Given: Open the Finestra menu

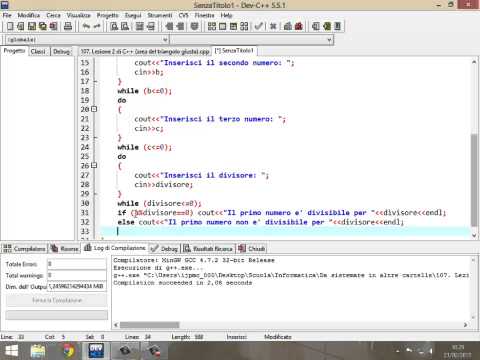Looking at the screenshot, I should click(x=204, y=15).
